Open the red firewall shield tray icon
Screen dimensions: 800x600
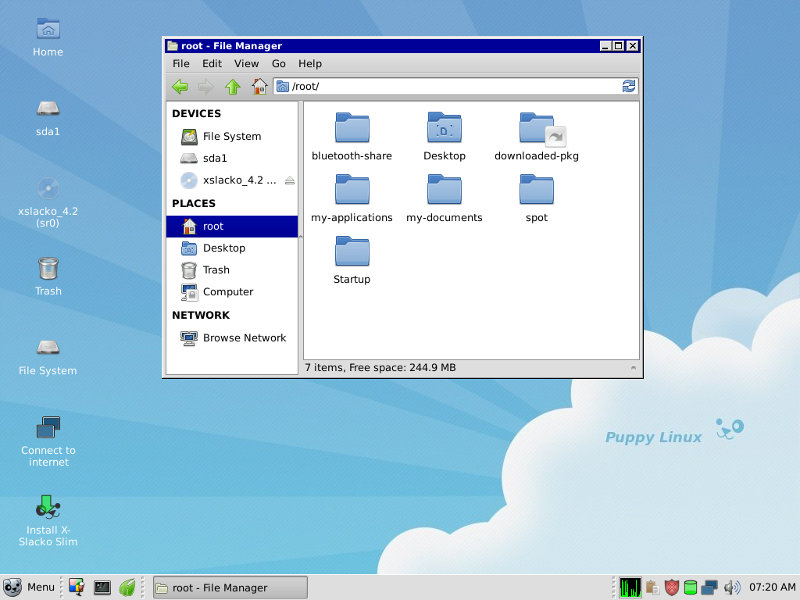point(671,588)
